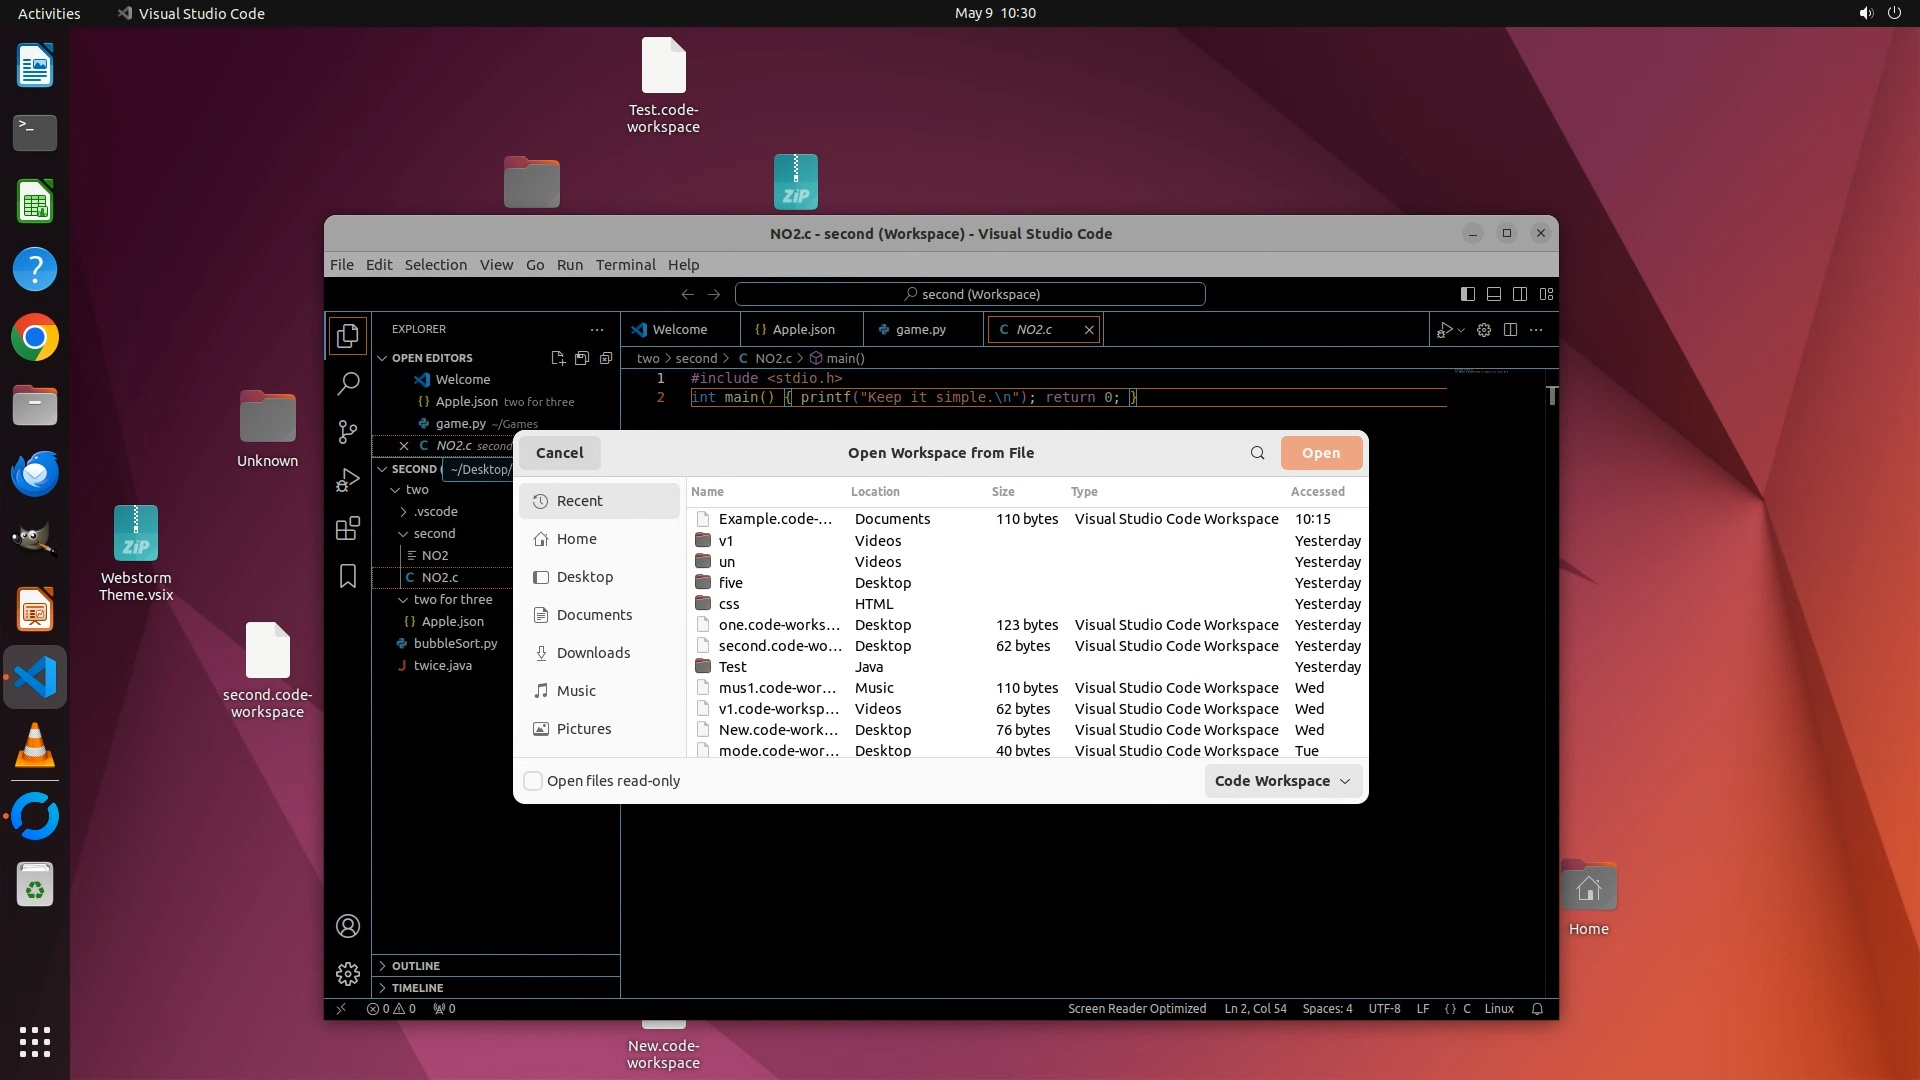1920x1080 pixels.
Task: Toggle the primary side bar layout icon
Action: (1467, 294)
